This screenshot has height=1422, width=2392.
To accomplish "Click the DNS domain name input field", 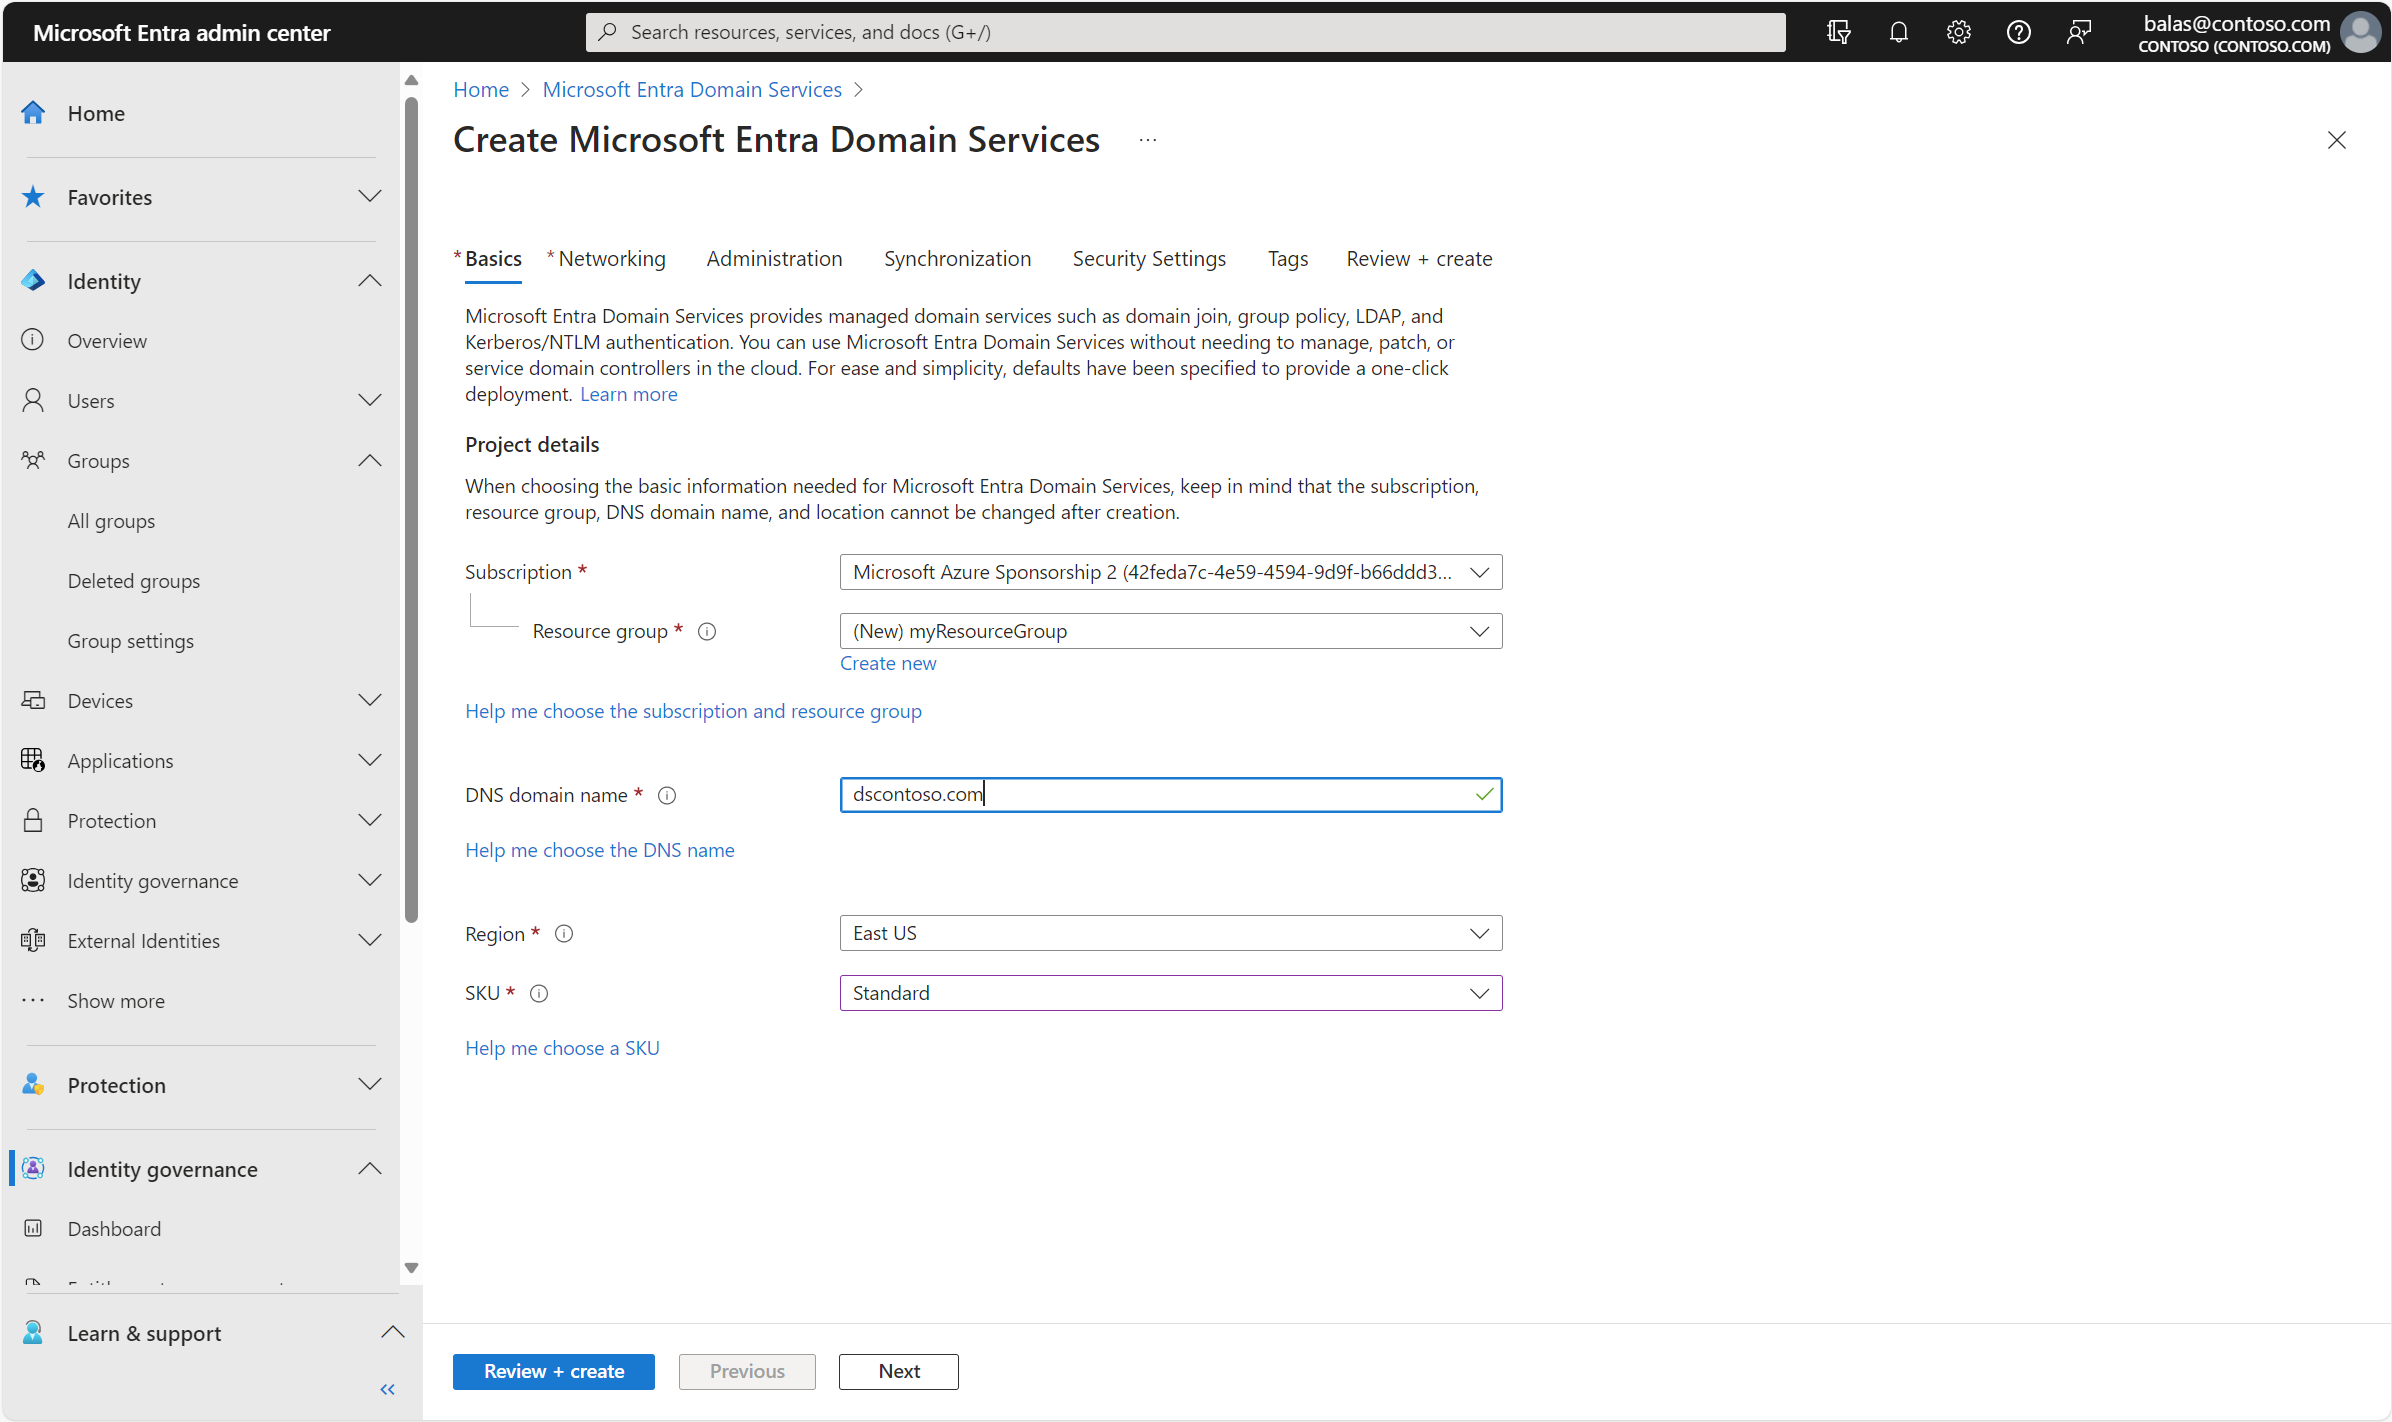I will tap(1171, 794).
